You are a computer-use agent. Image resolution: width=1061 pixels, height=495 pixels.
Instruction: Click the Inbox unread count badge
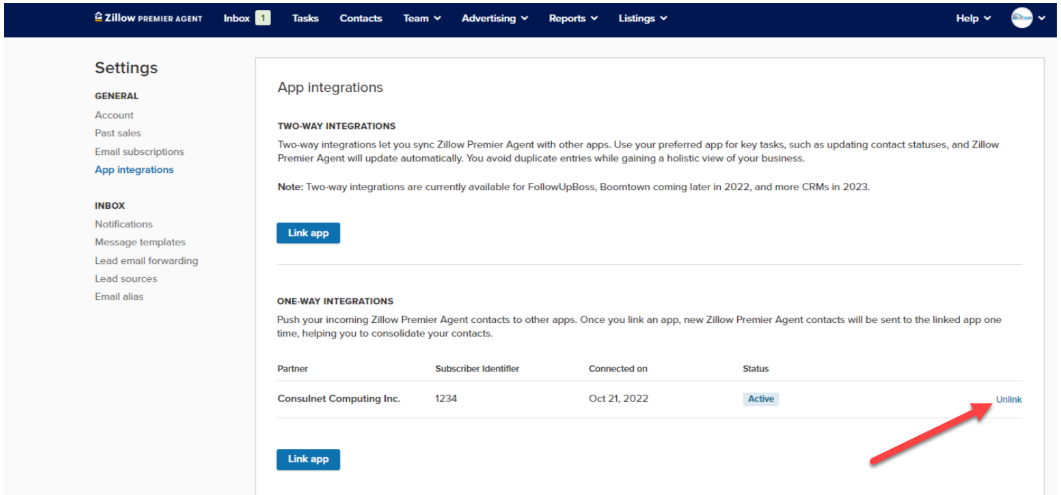pyautogui.click(x=262, y=18)
